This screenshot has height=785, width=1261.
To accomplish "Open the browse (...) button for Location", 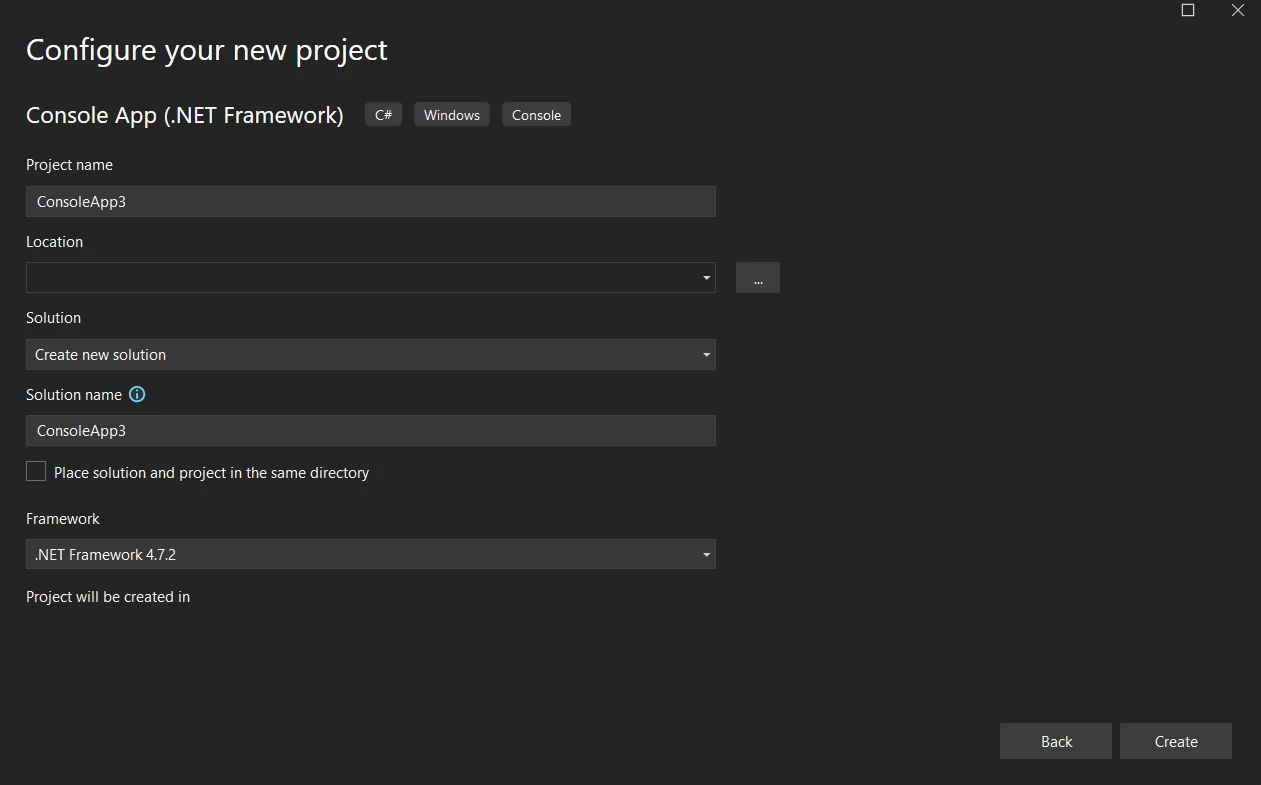I will click(757, 278).
